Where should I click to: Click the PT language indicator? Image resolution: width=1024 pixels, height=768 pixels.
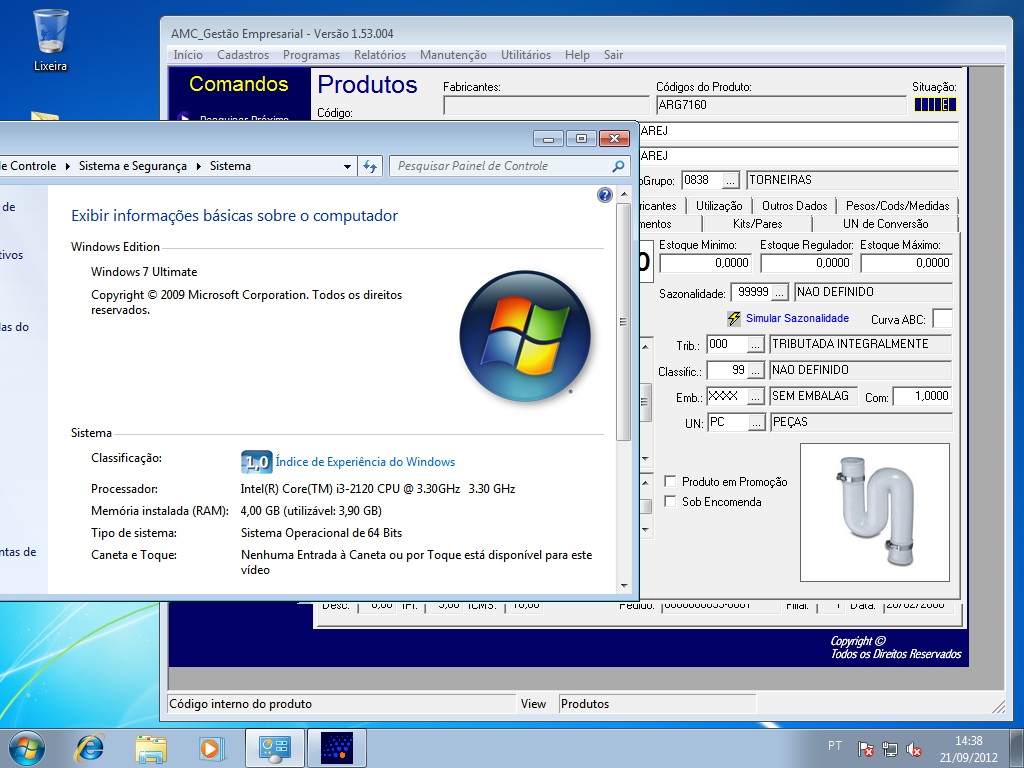click(x=835, y=746)
